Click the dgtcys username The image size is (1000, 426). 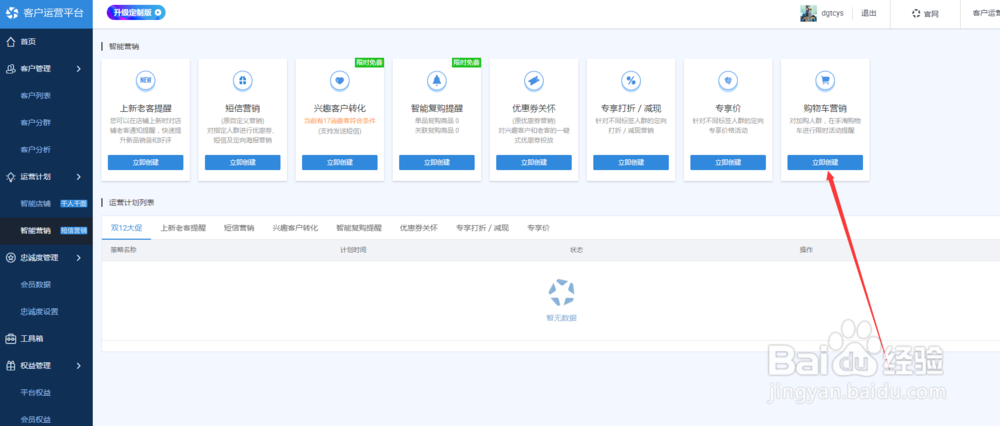coord(832,13)
